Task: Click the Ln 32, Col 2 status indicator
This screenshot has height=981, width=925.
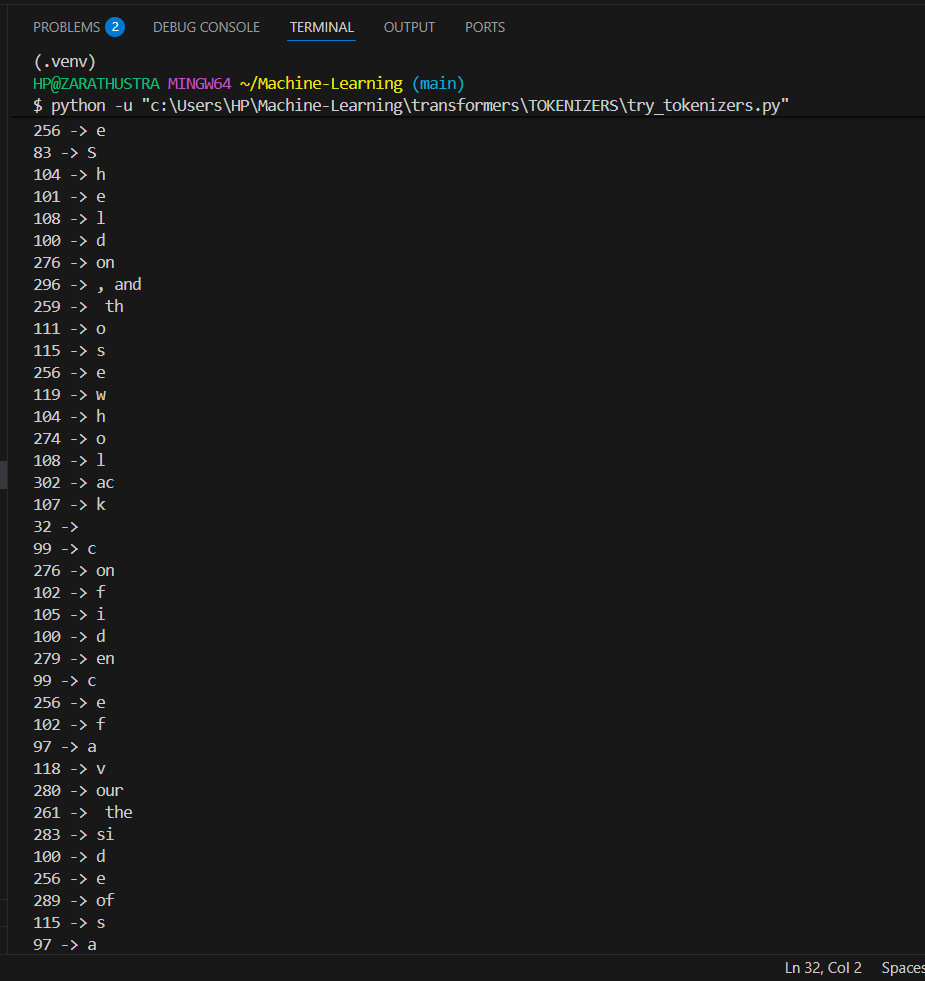Action: pos(823,968)
